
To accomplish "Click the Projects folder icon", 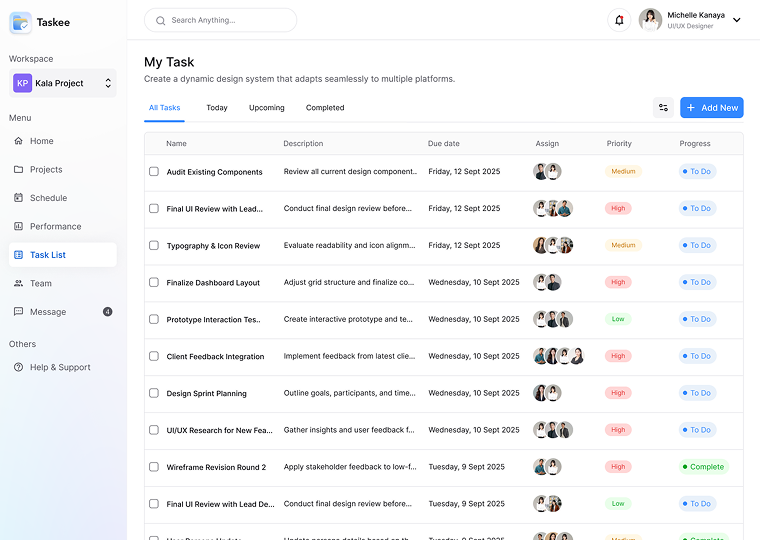I will (x=18, y=170).
